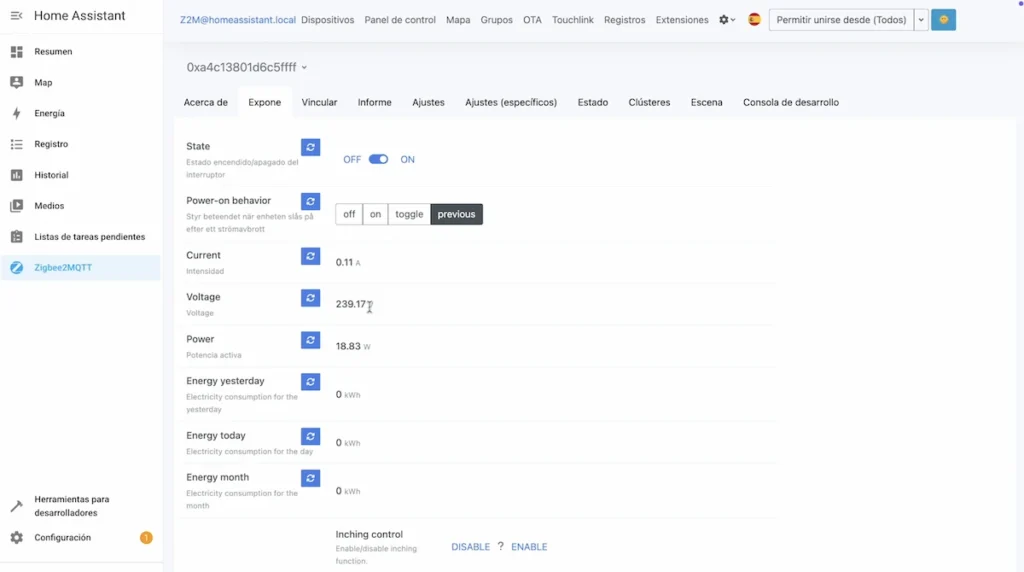This screenshot has width=1024, height=572.
Task: Click the 18.83 W power value
Action: point(353,346)
